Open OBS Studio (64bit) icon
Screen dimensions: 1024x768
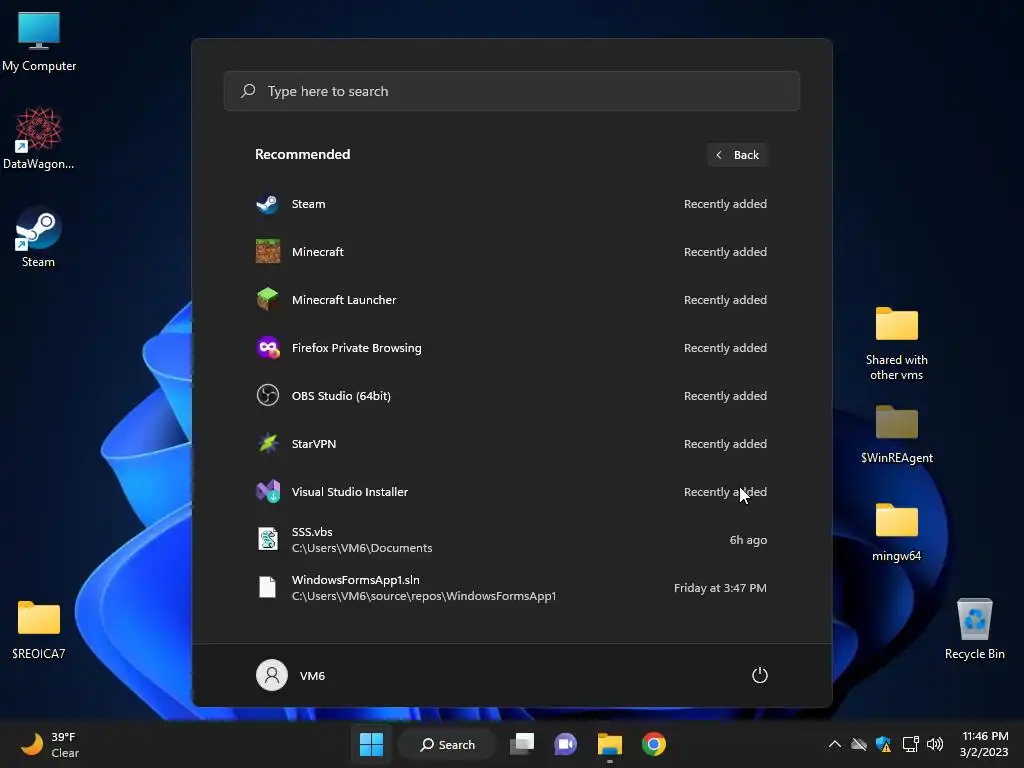click(x=268, y=395)
